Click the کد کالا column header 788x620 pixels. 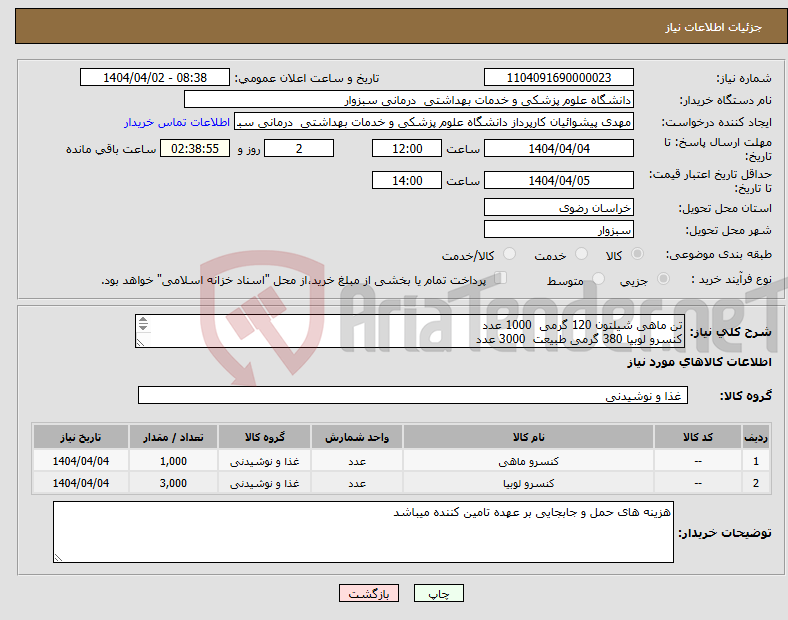coord(698,437)
